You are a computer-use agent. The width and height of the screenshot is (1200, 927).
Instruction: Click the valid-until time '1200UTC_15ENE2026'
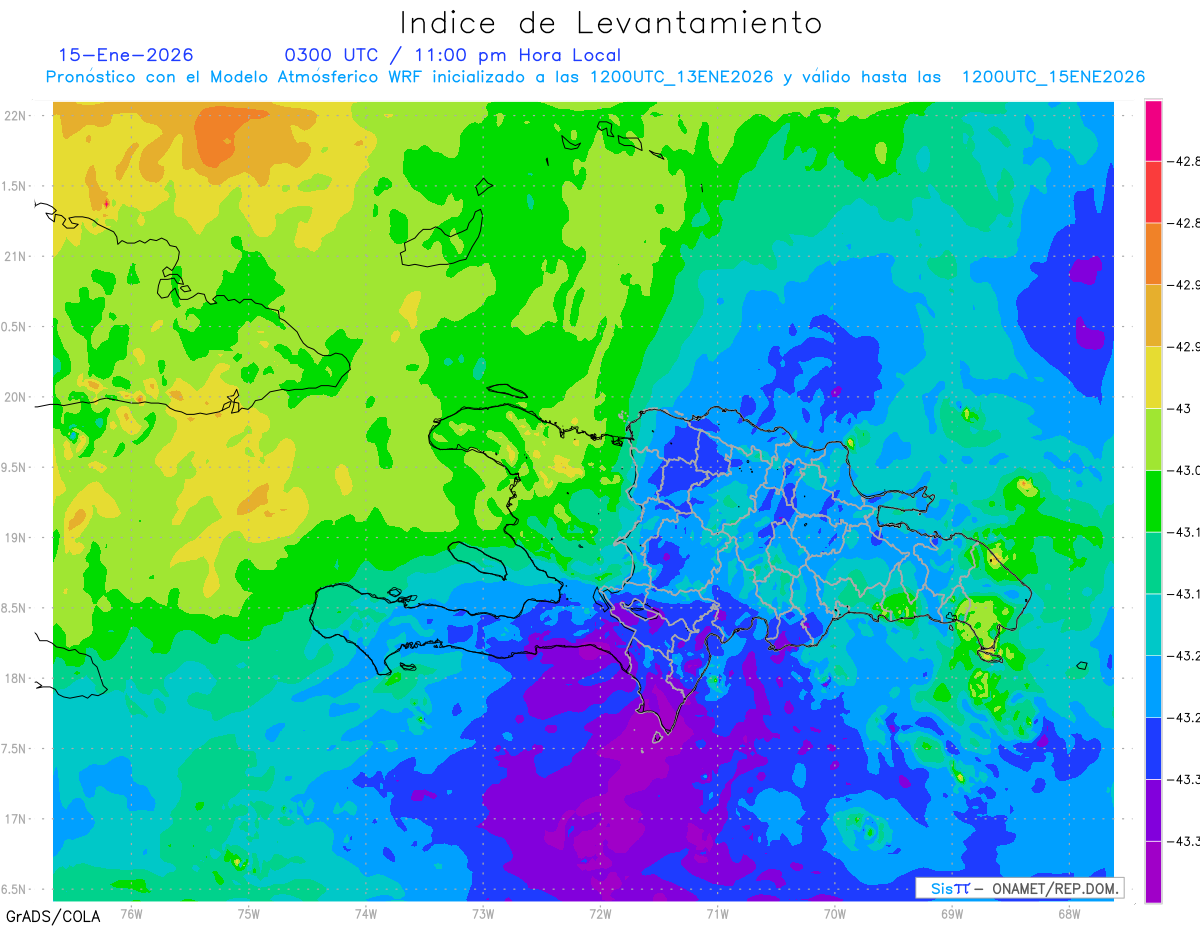[x=1053, y=77]
